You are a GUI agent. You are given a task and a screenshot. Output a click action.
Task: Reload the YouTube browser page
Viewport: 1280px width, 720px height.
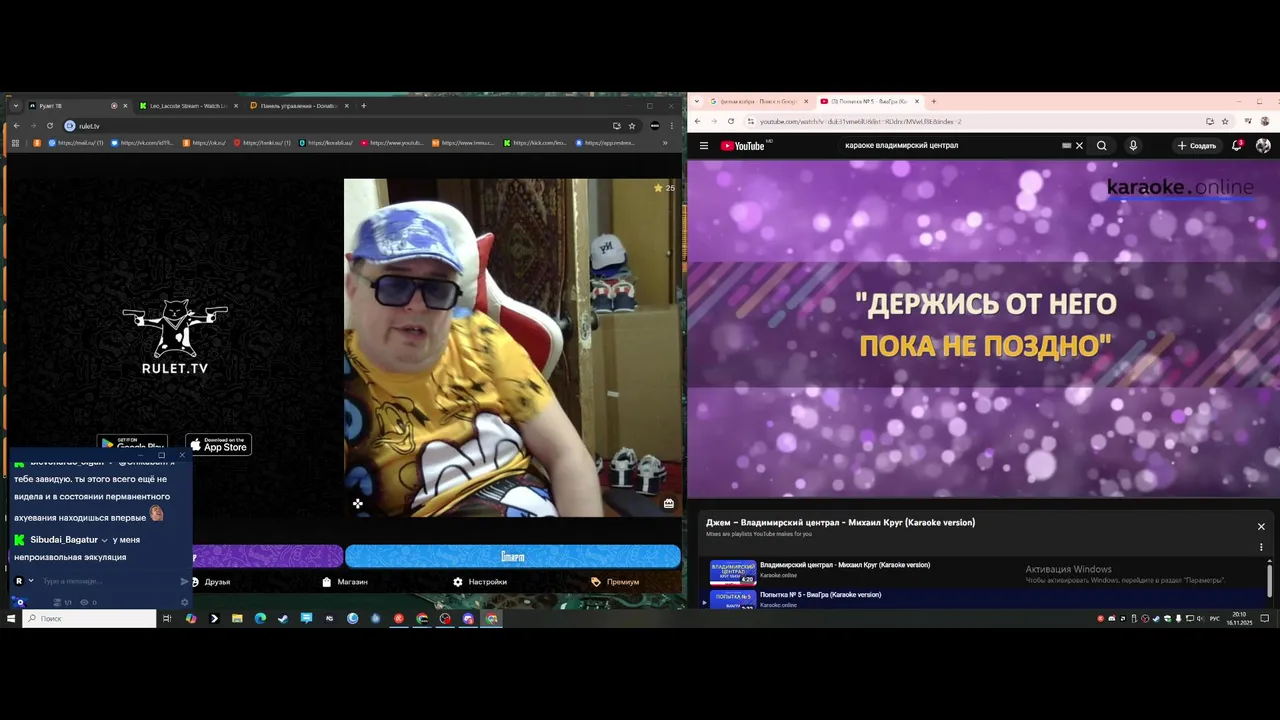coord(730,122)
